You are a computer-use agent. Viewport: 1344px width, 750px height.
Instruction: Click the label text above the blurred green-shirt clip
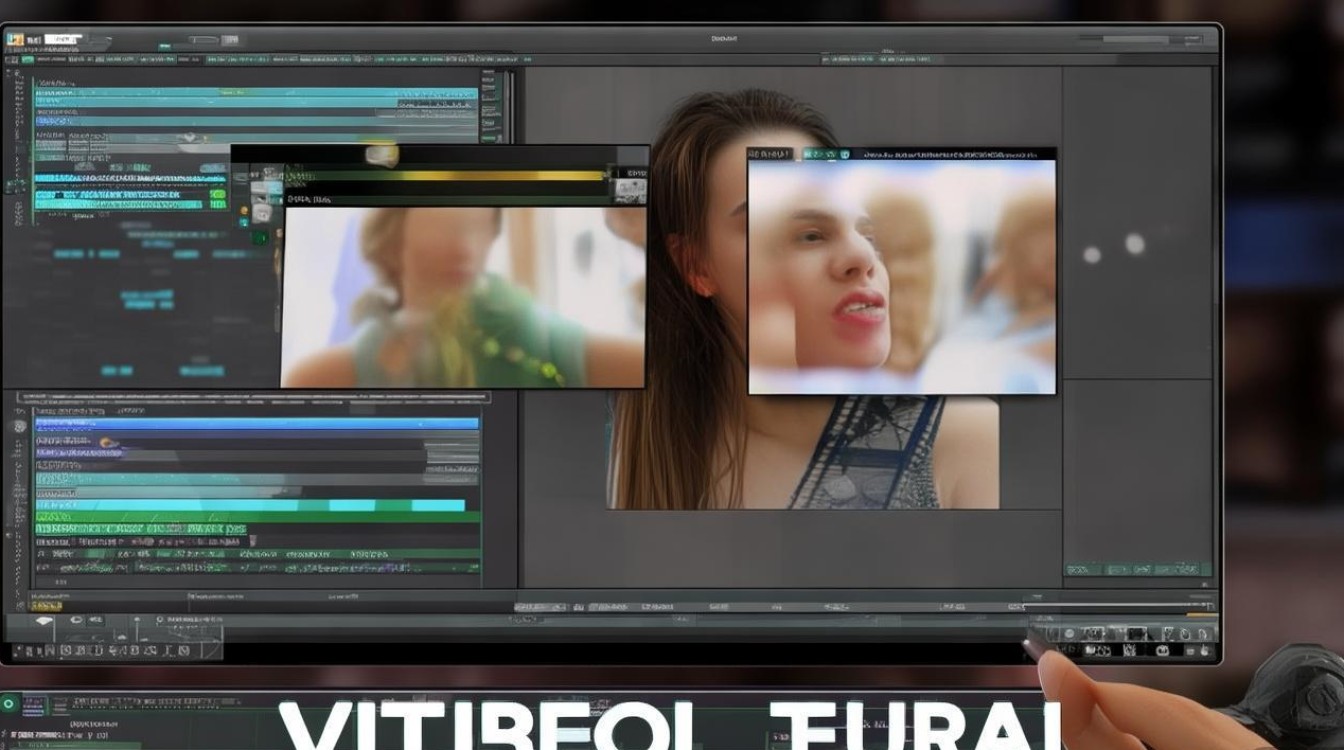coord(310,199)
